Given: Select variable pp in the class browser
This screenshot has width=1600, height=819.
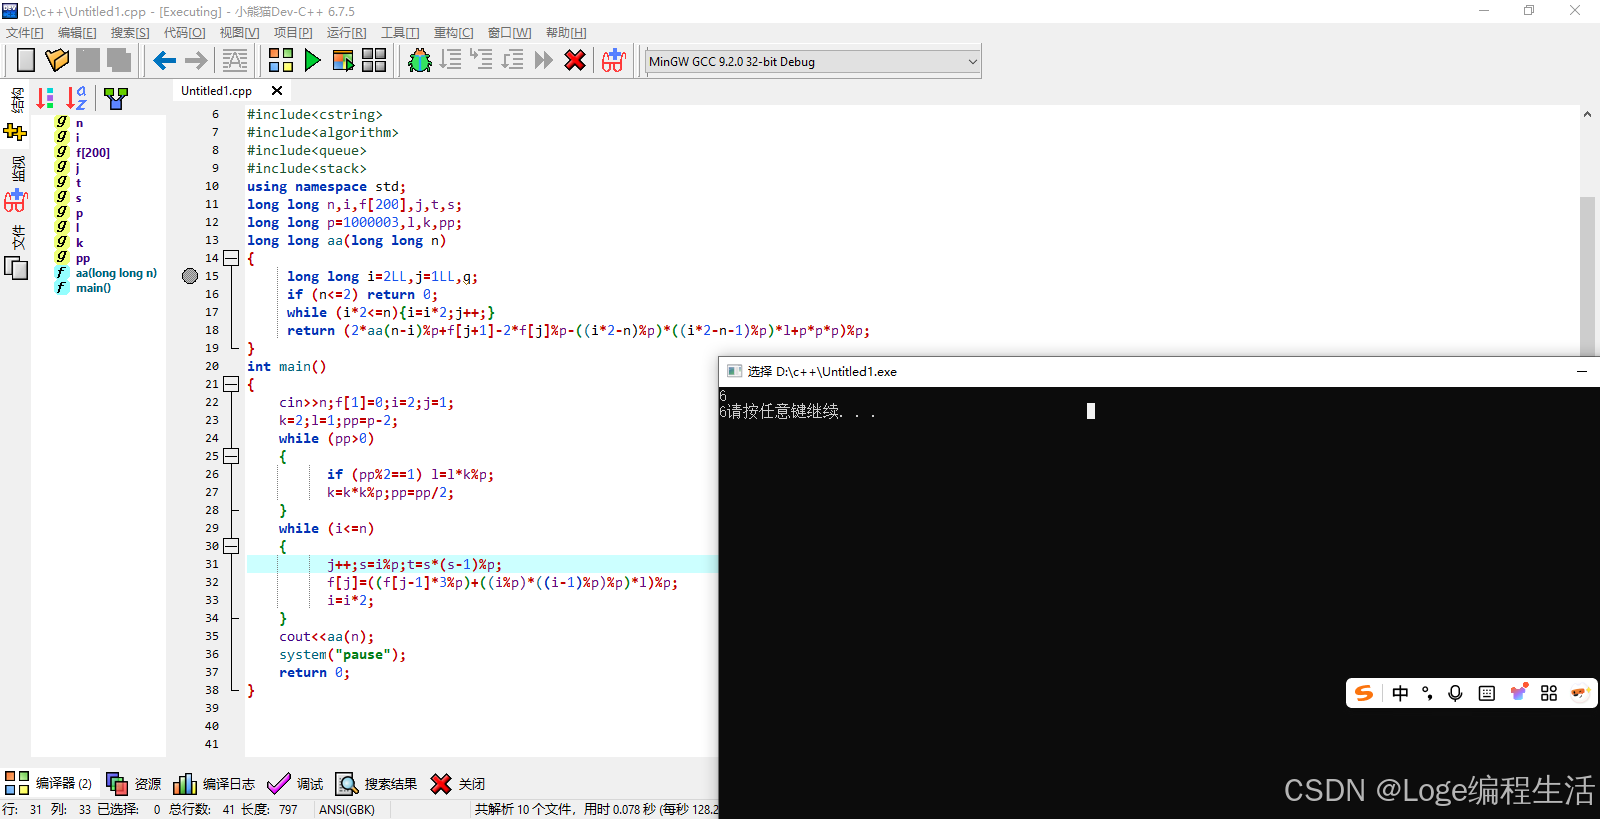Looking at the screenshot, I should tap(83, 258).
